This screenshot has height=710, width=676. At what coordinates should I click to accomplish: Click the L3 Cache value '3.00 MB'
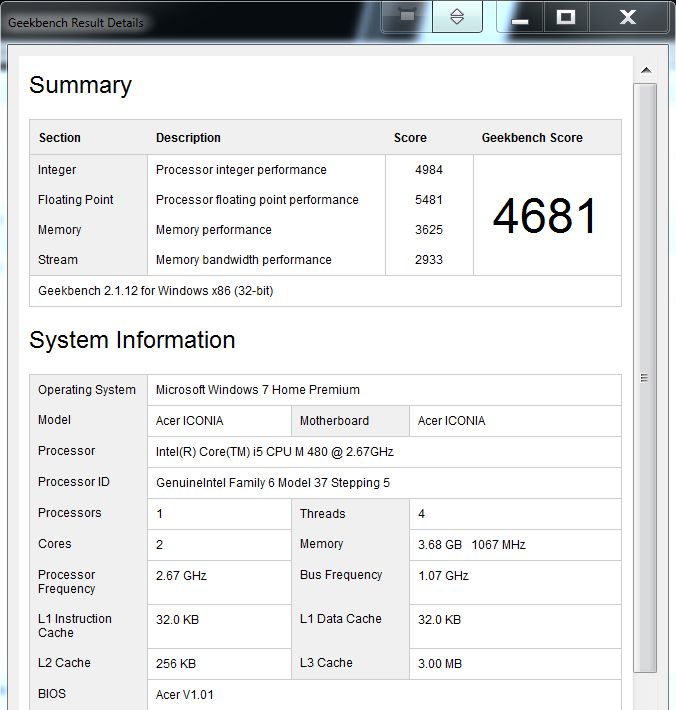tap(440, 664)
